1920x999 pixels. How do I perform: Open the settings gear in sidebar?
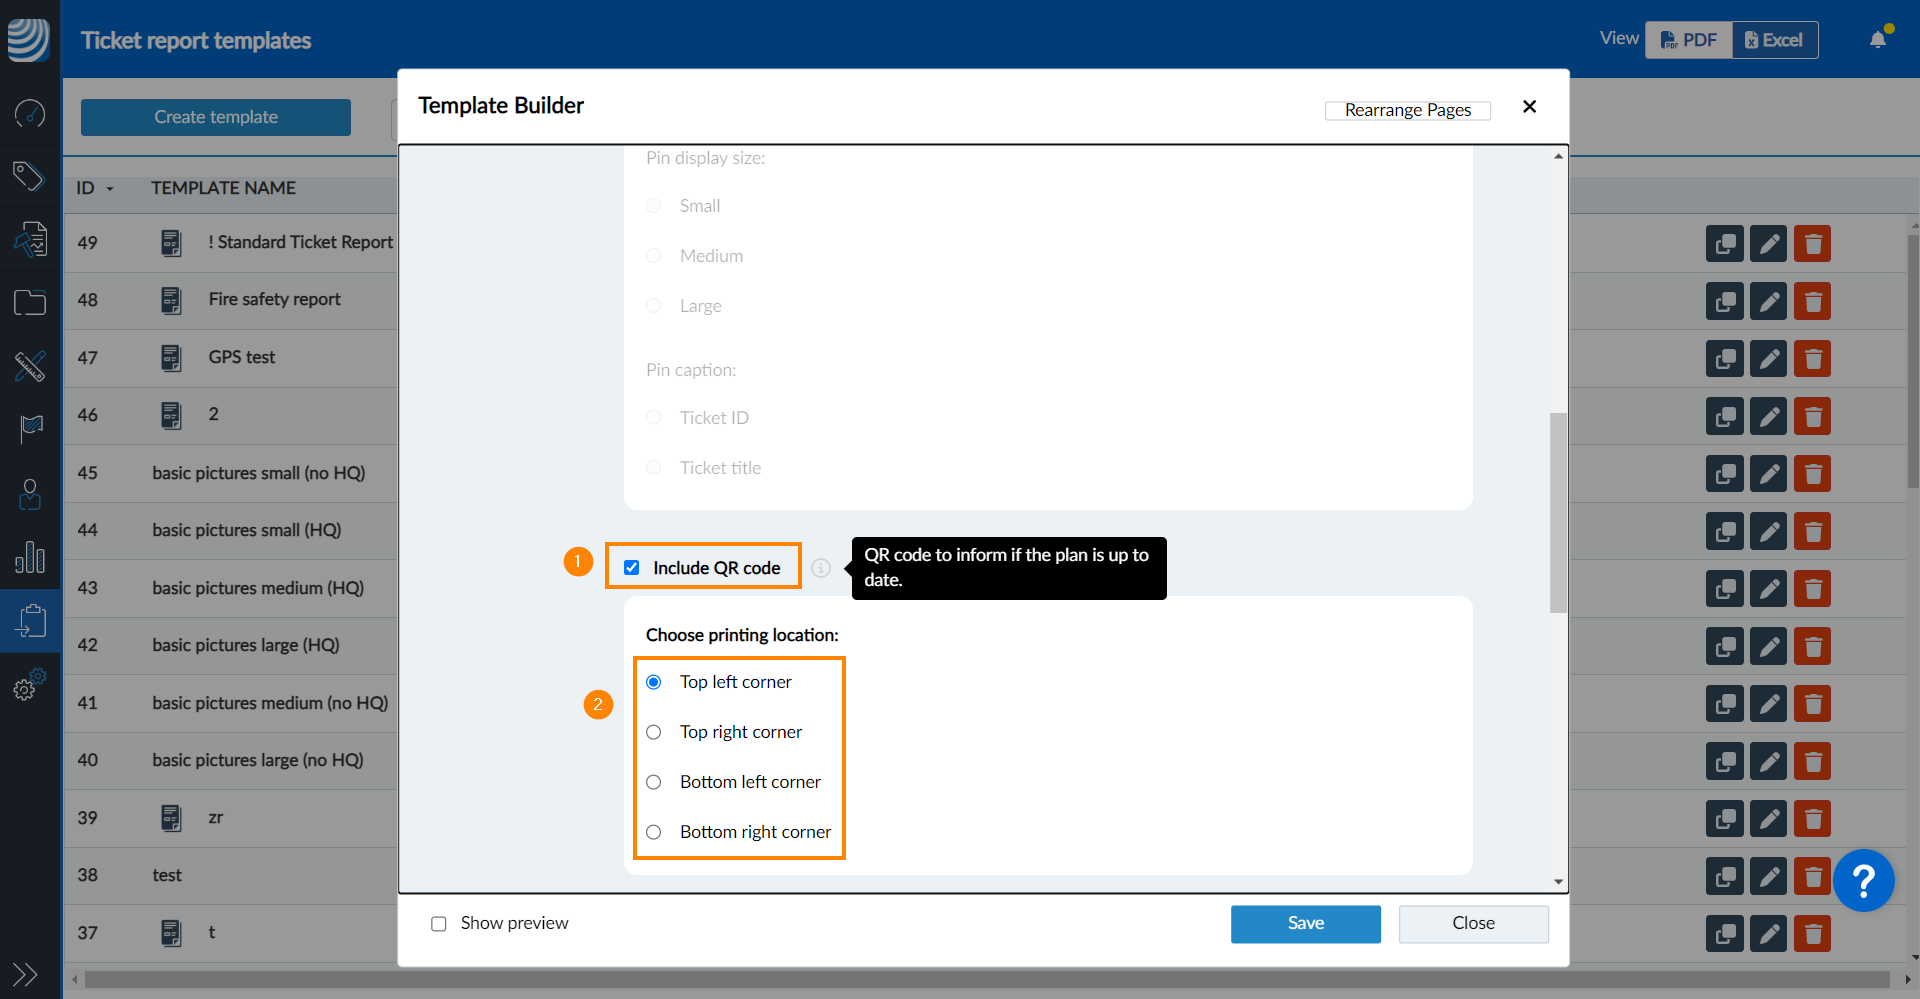point(29,687)
